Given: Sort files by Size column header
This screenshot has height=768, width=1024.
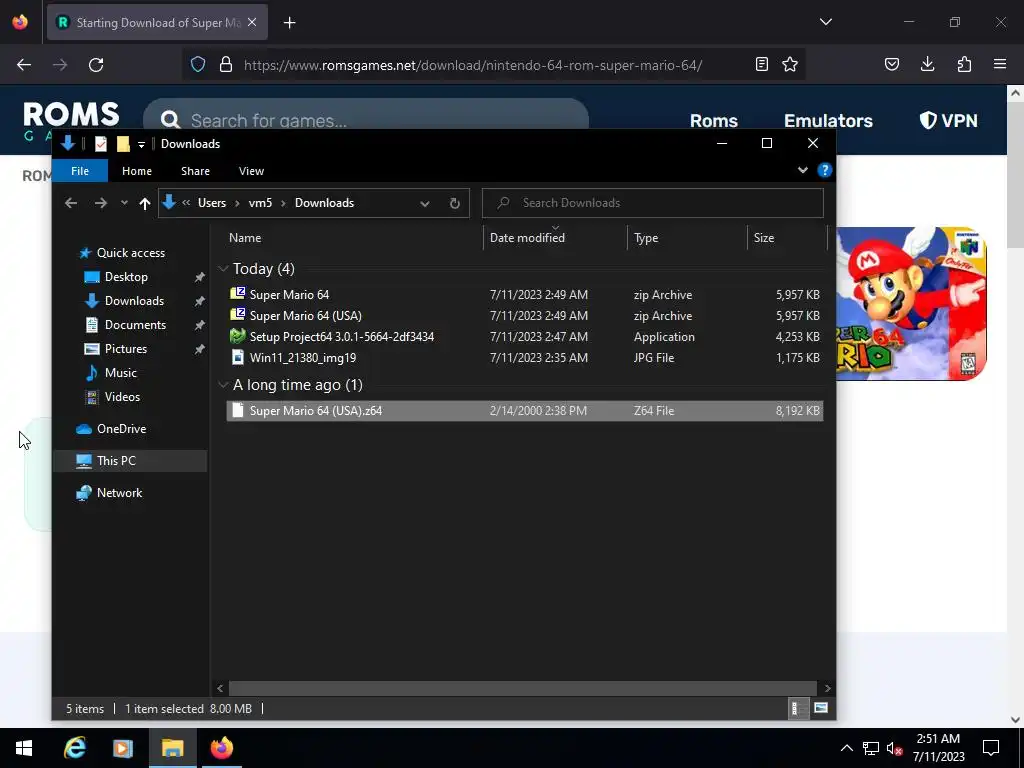Looking at the screenshot, I should coord(763,238).
